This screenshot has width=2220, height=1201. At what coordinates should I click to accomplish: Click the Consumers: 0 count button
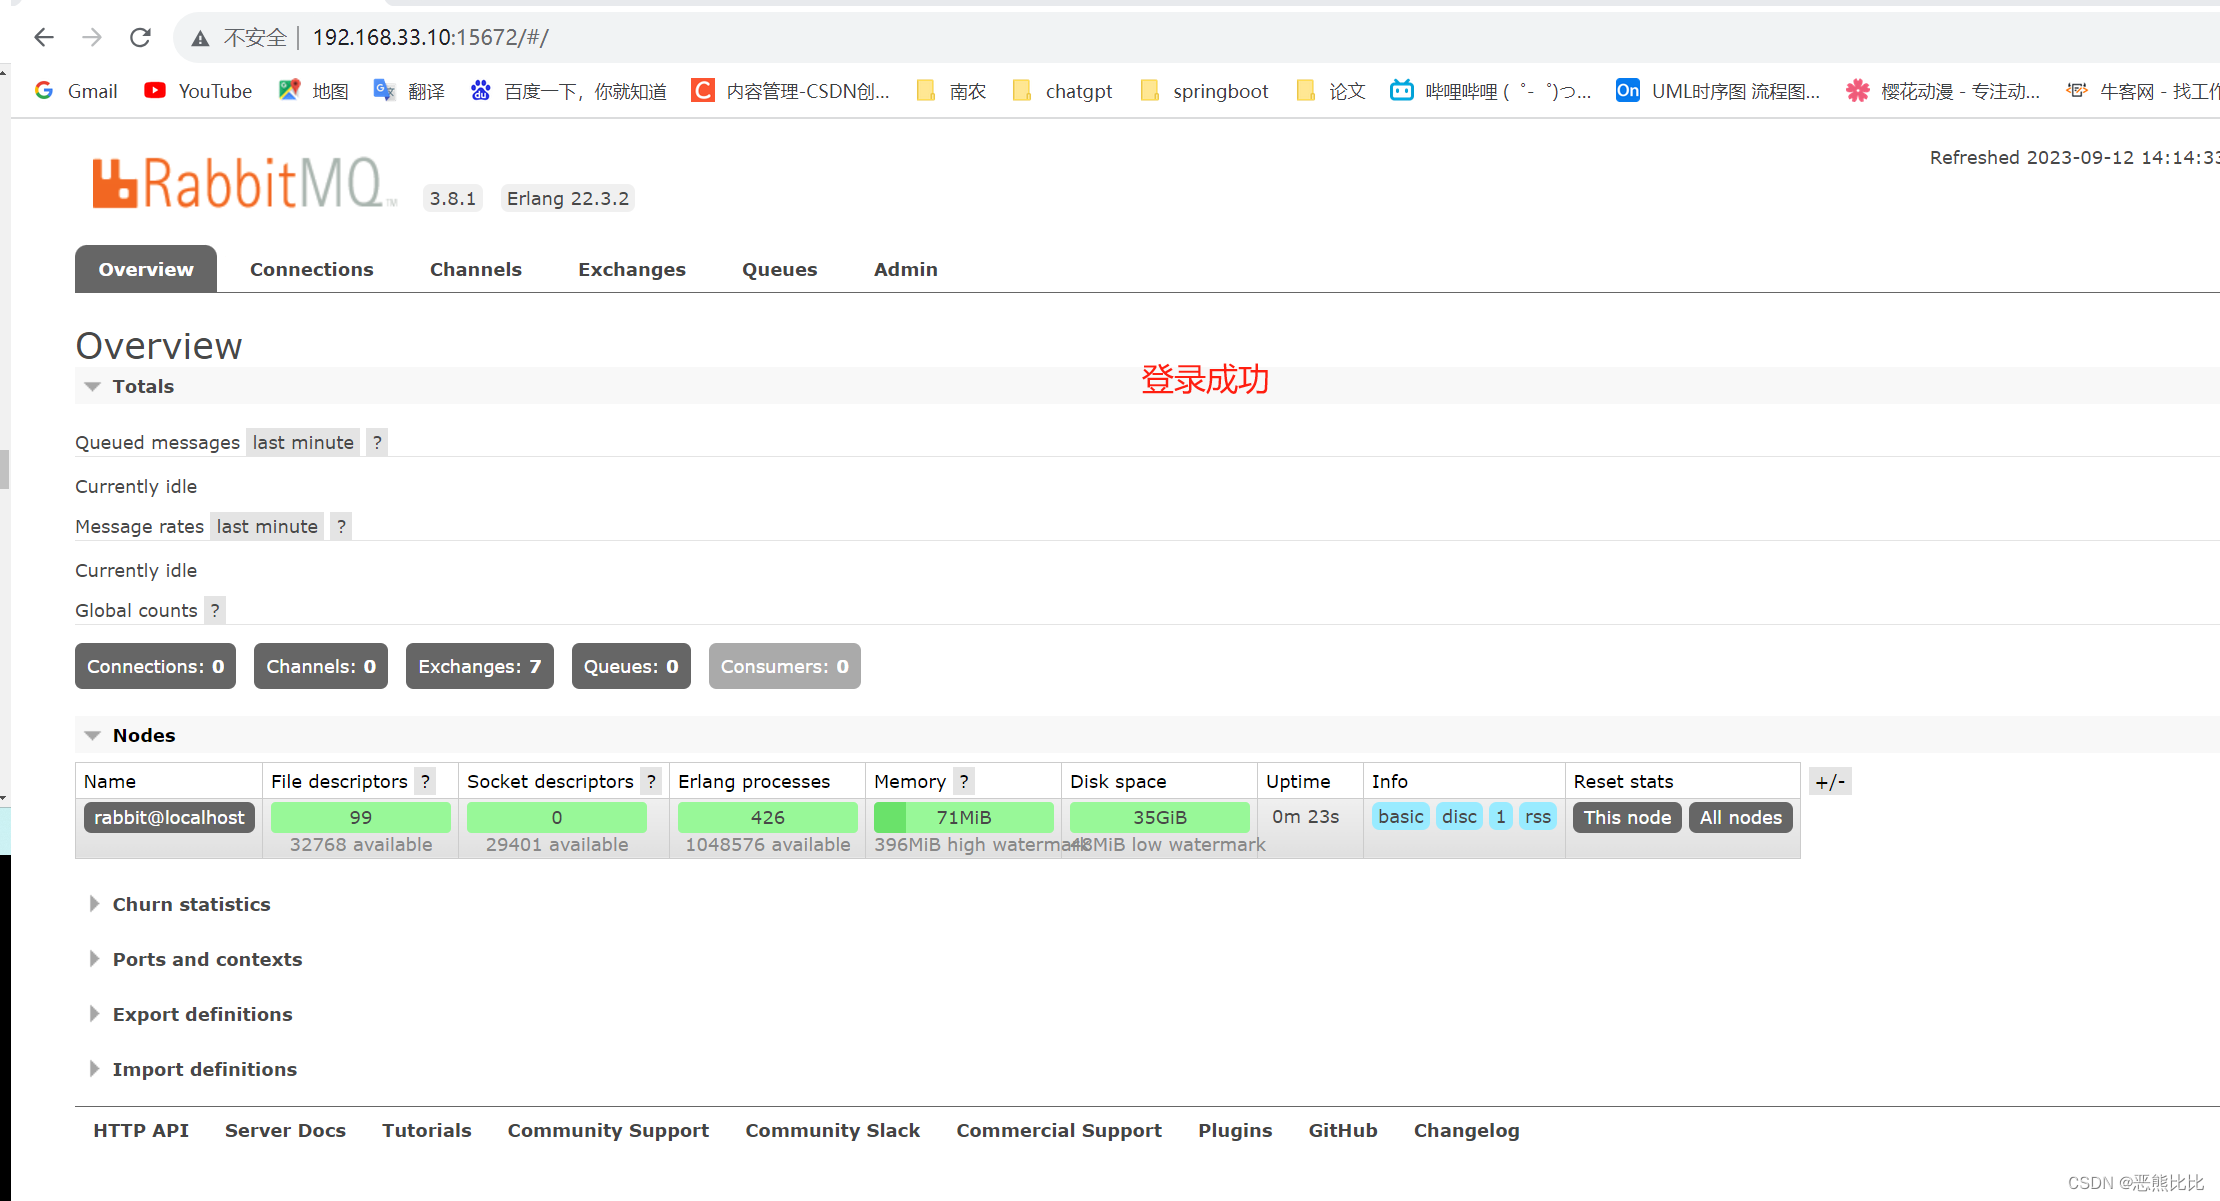coord(785,666)
